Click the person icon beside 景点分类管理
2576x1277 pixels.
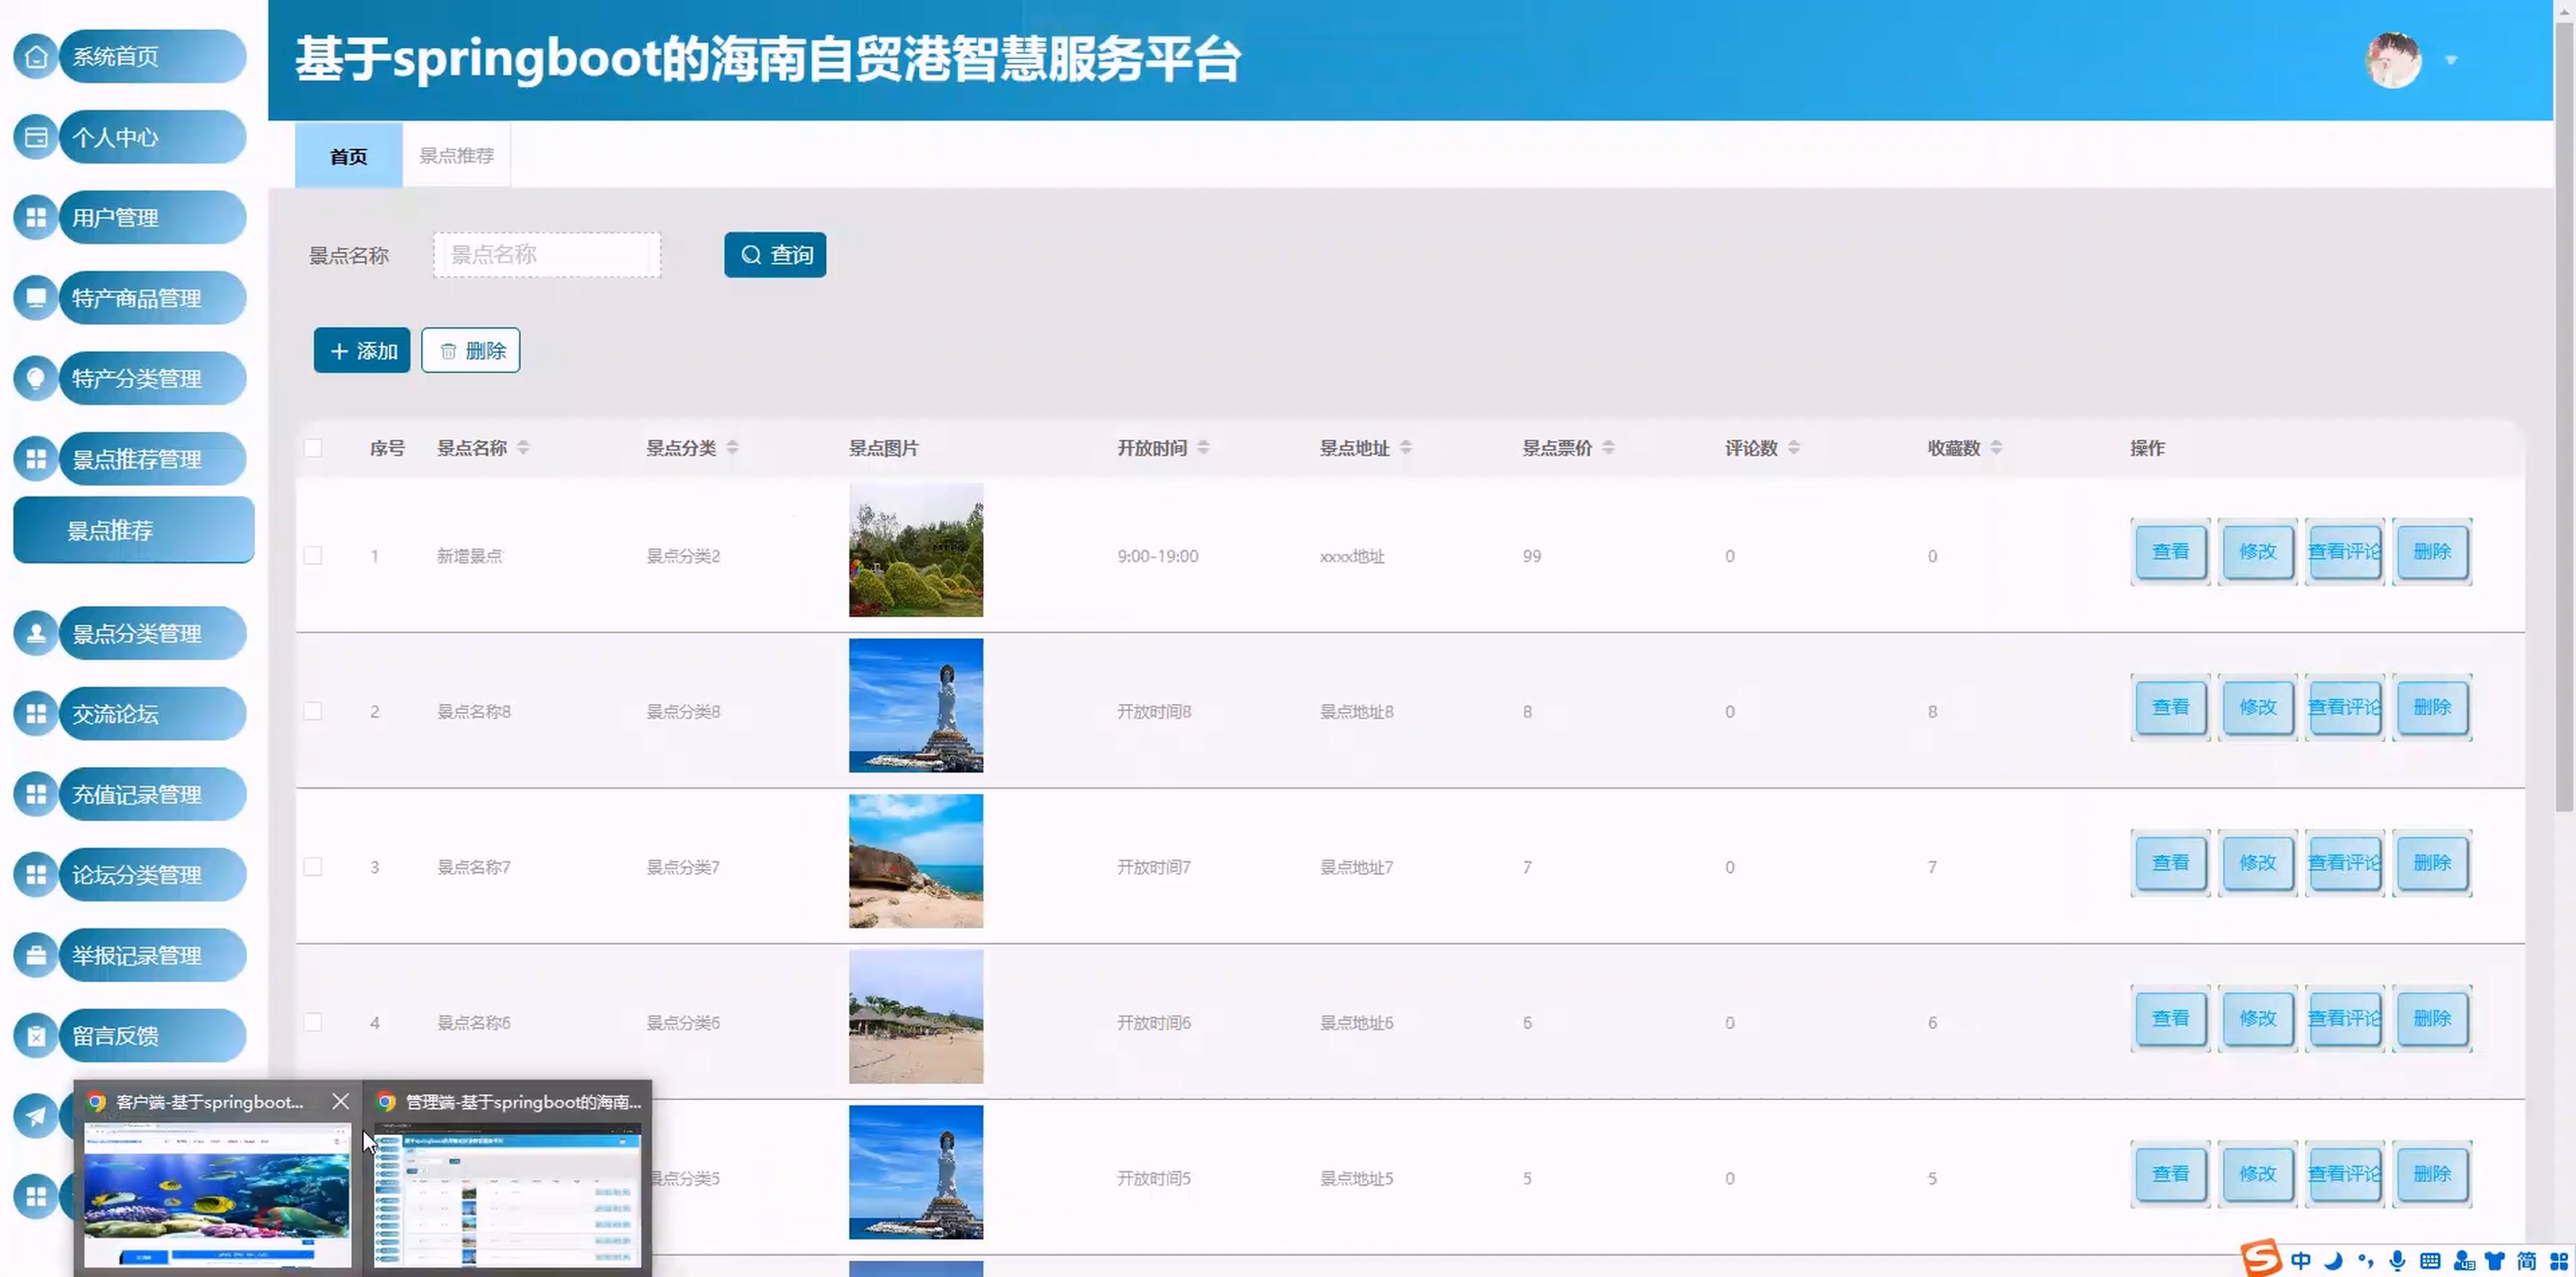(x=36, y=633)
